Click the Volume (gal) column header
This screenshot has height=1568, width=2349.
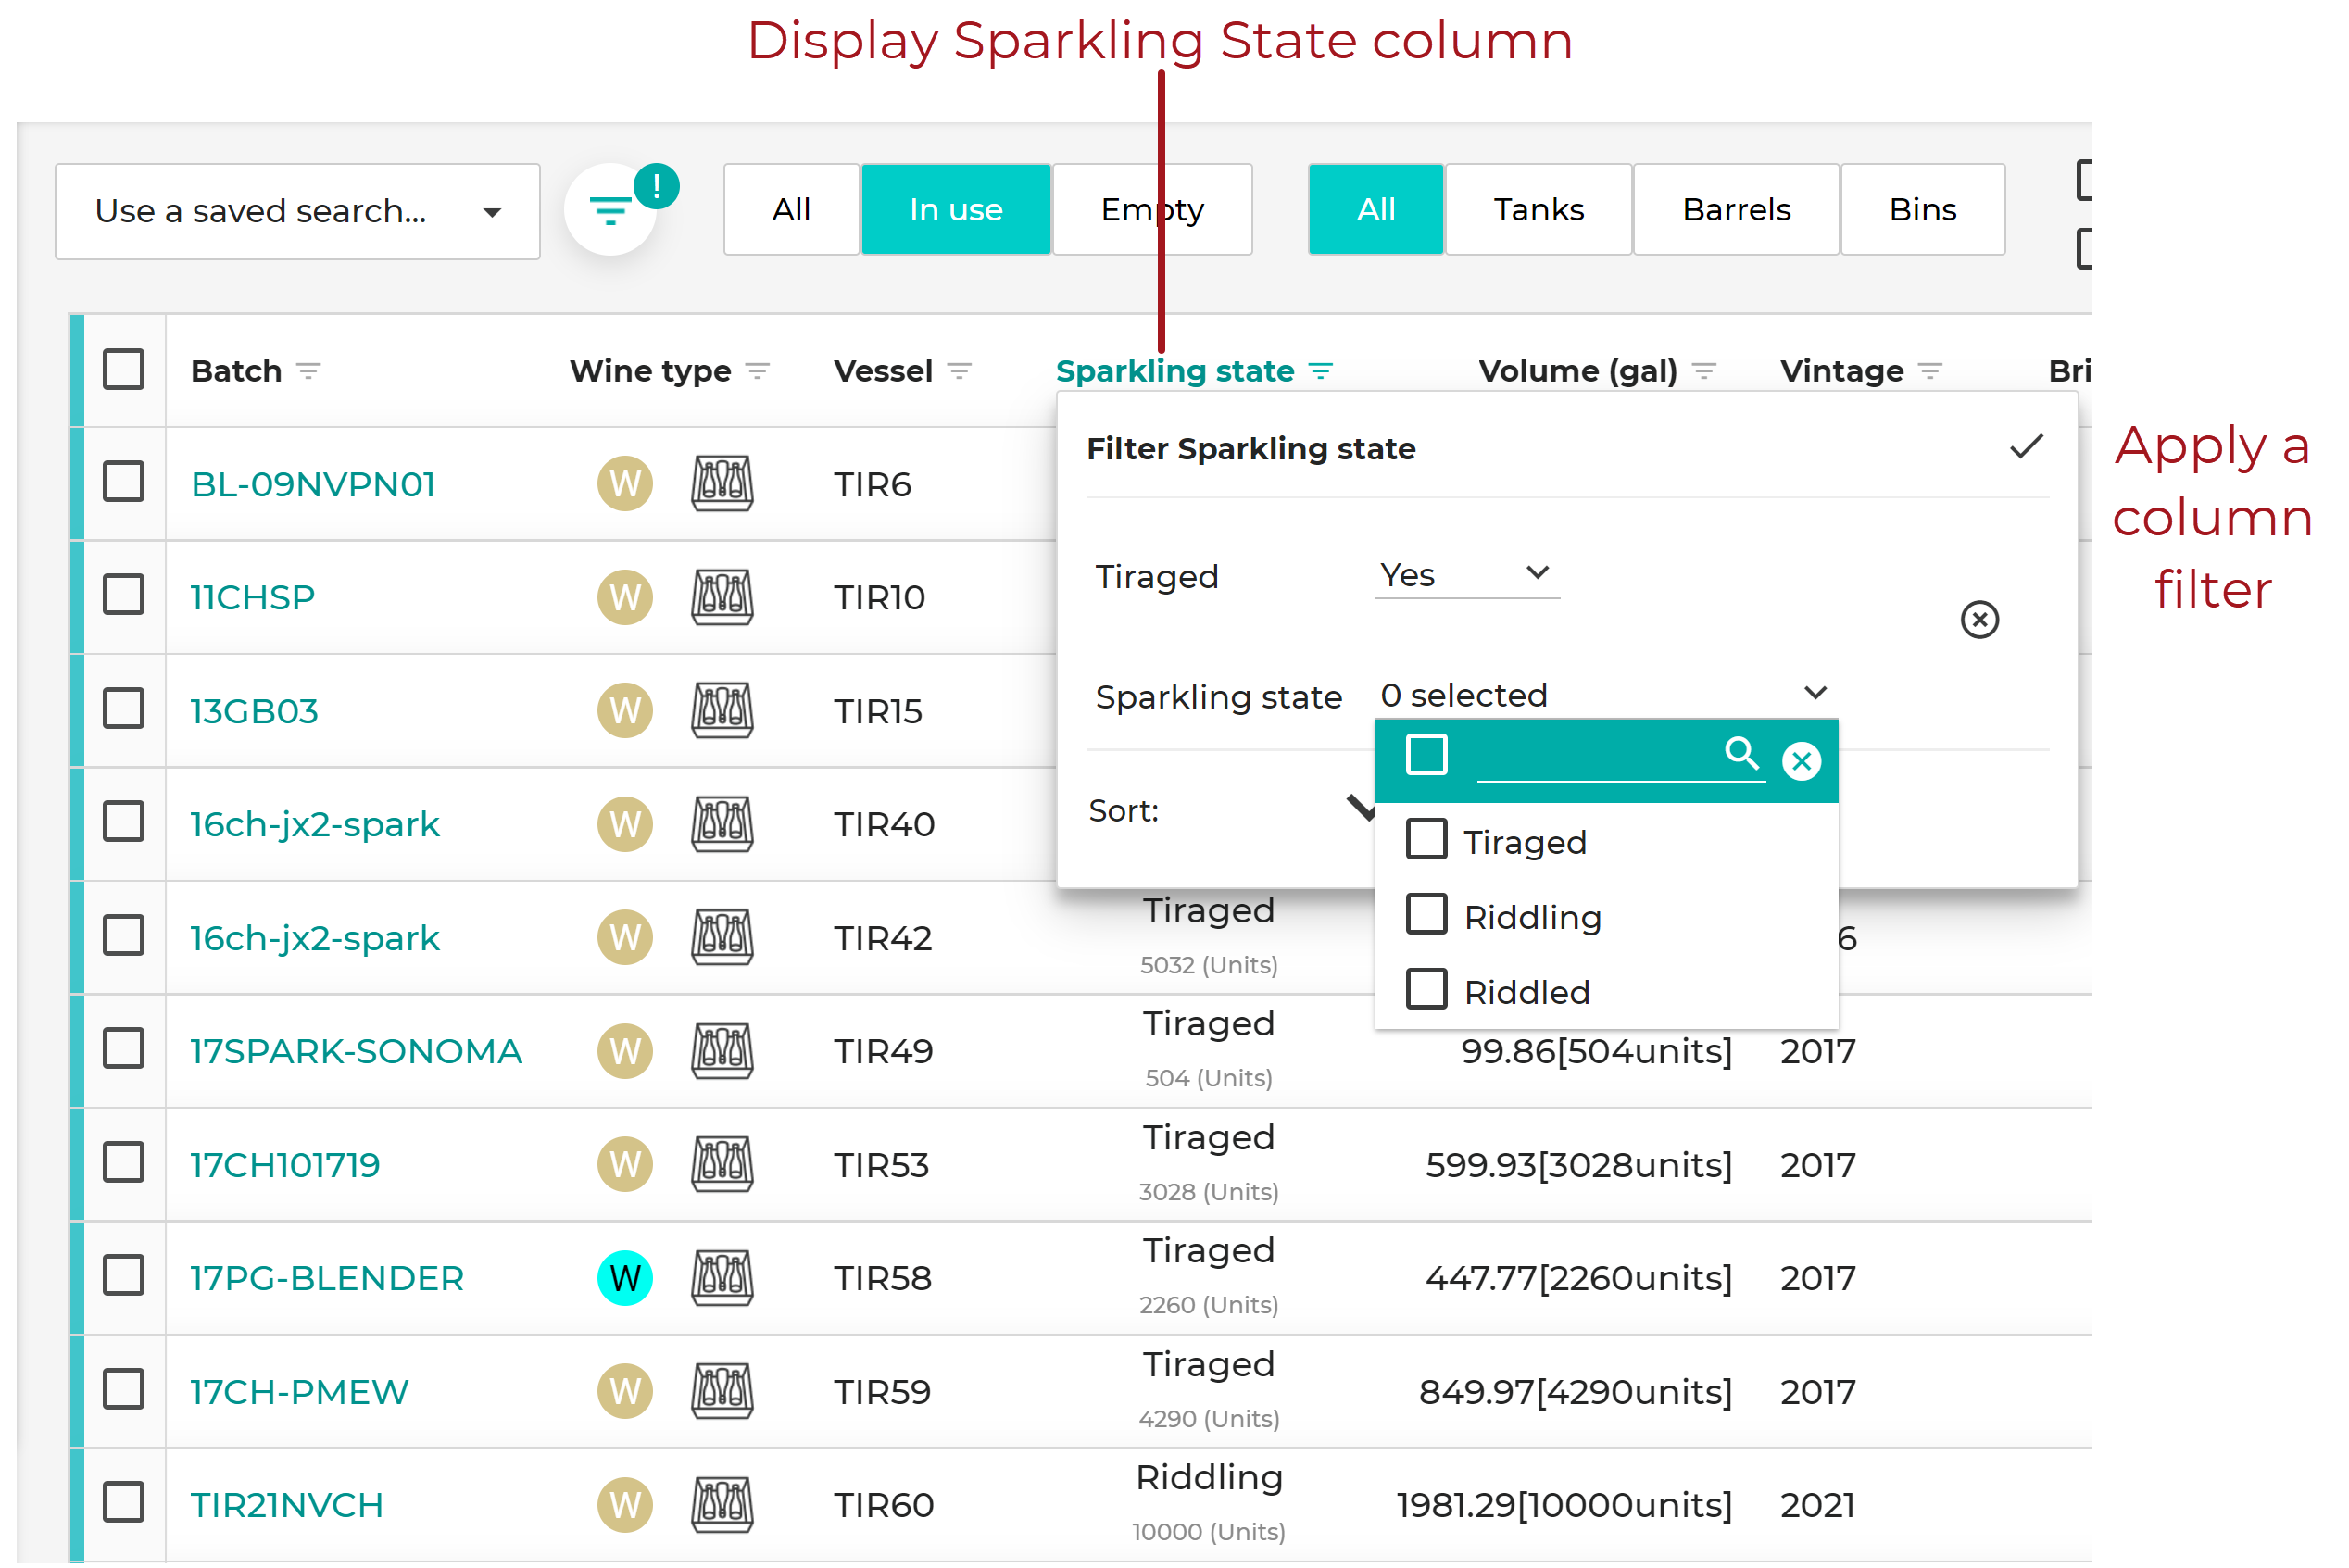click(1578, 371)
